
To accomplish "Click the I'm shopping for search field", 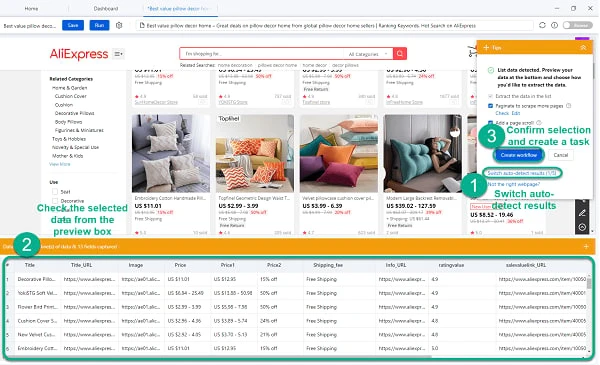I will 262,54.
